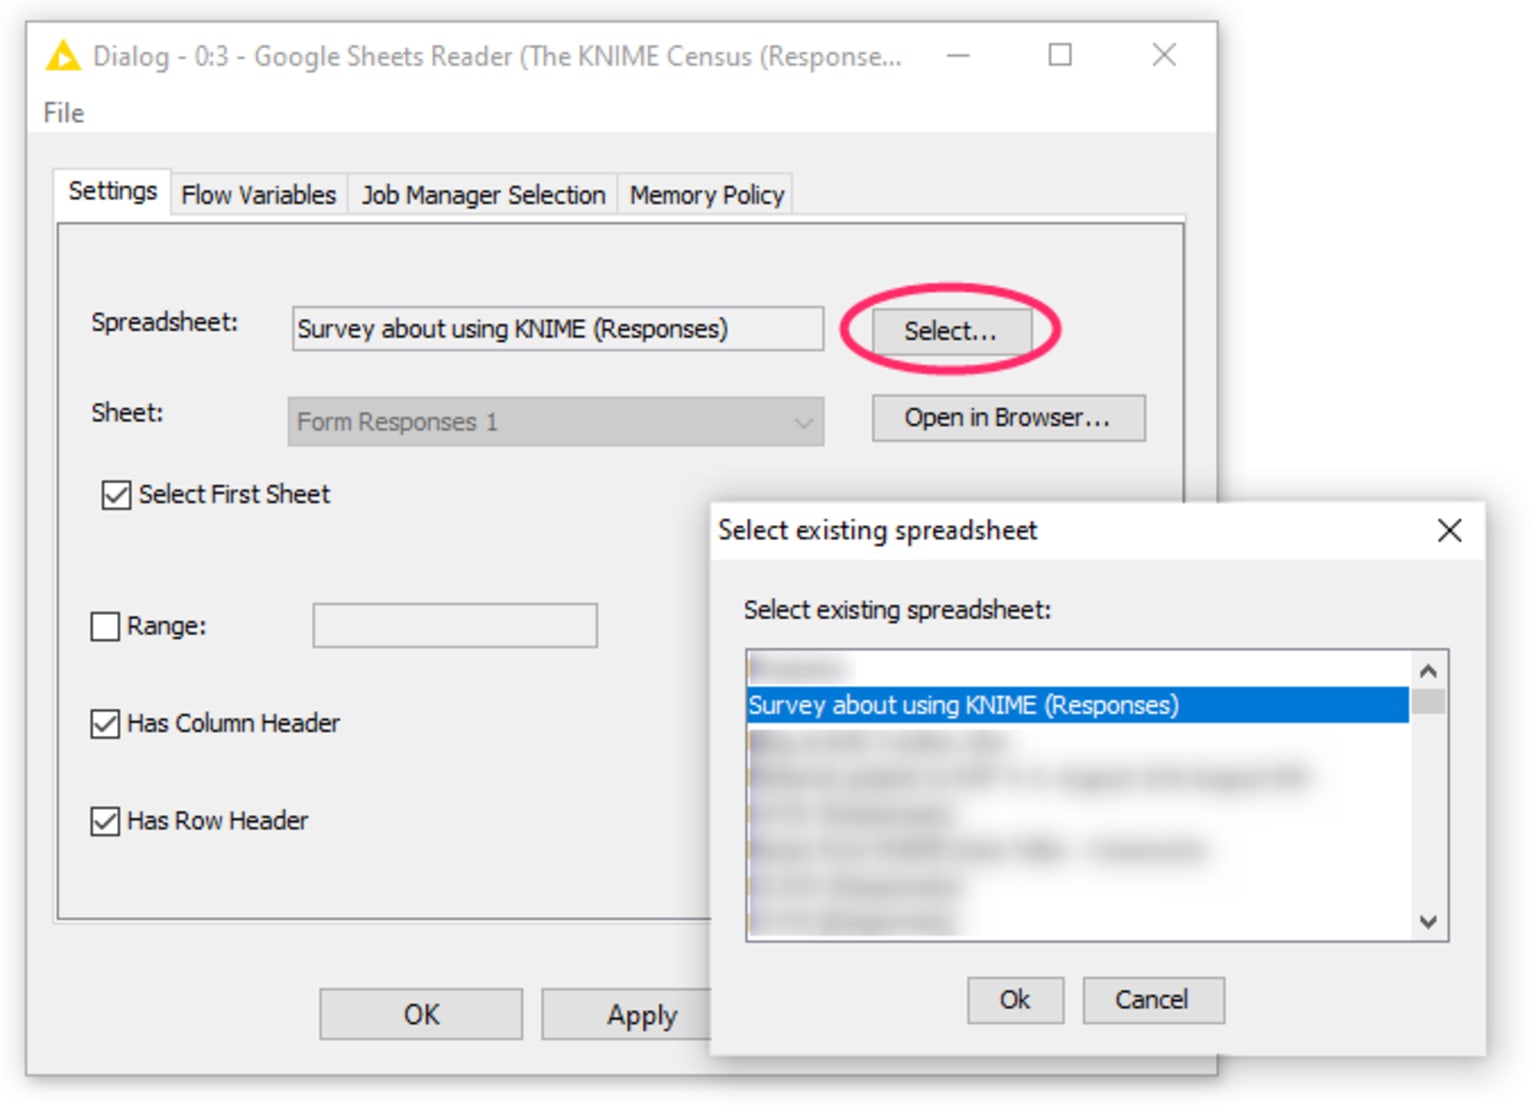The height and width of the screenshot is (1115, 1536).
Task: Open the File menu
Action: click(63, 113)
